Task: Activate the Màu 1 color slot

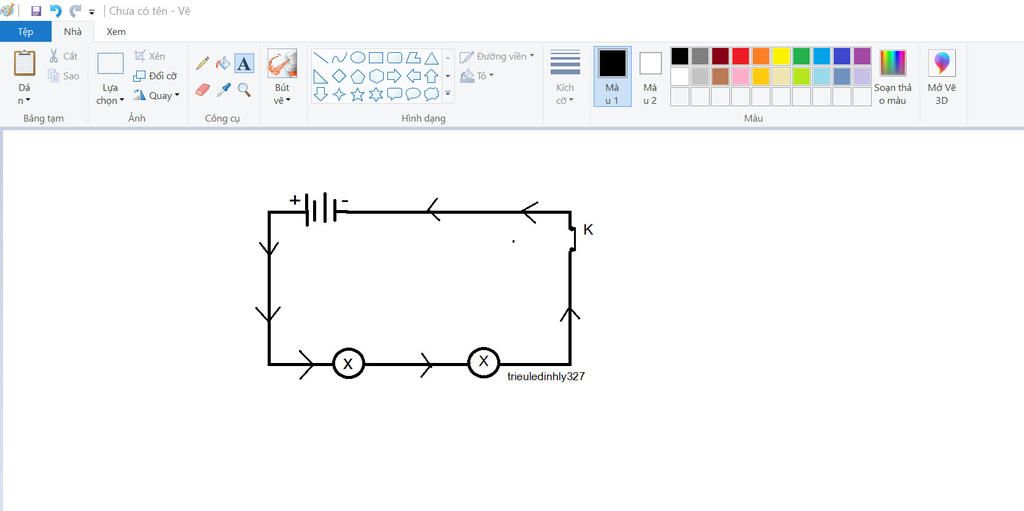Action: pos(613,76)
